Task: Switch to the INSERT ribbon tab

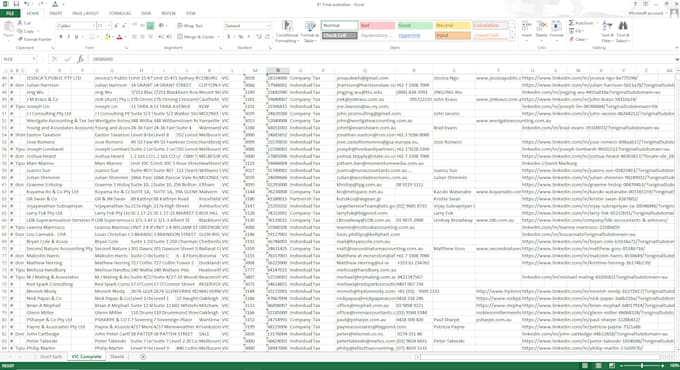Action: [56, 13]
